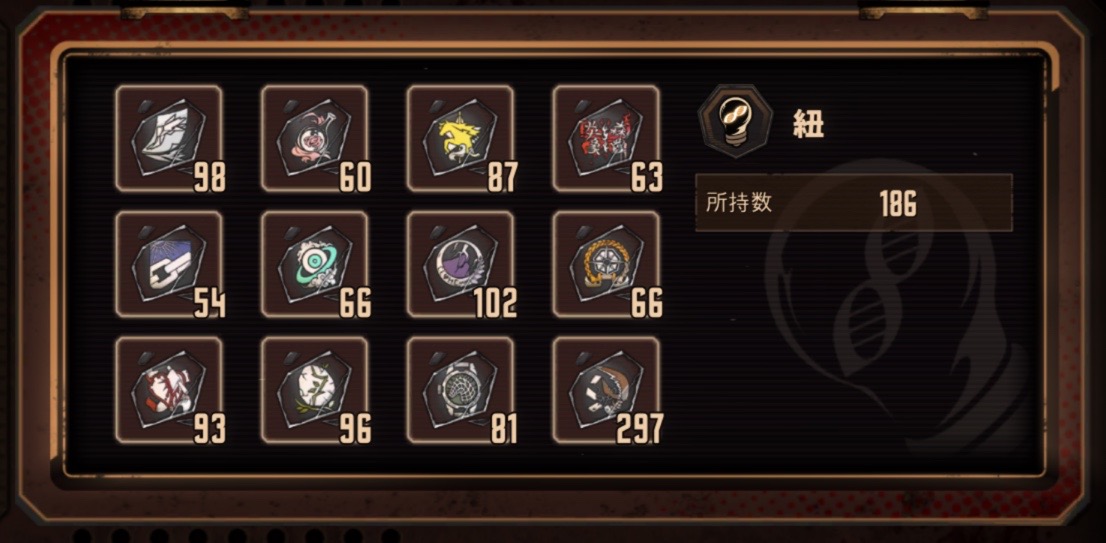This screenshot has width=1106, height=543.
Task: Select the chain link shard with count 54
Action: pyautogui.click(x=169, y=264)
